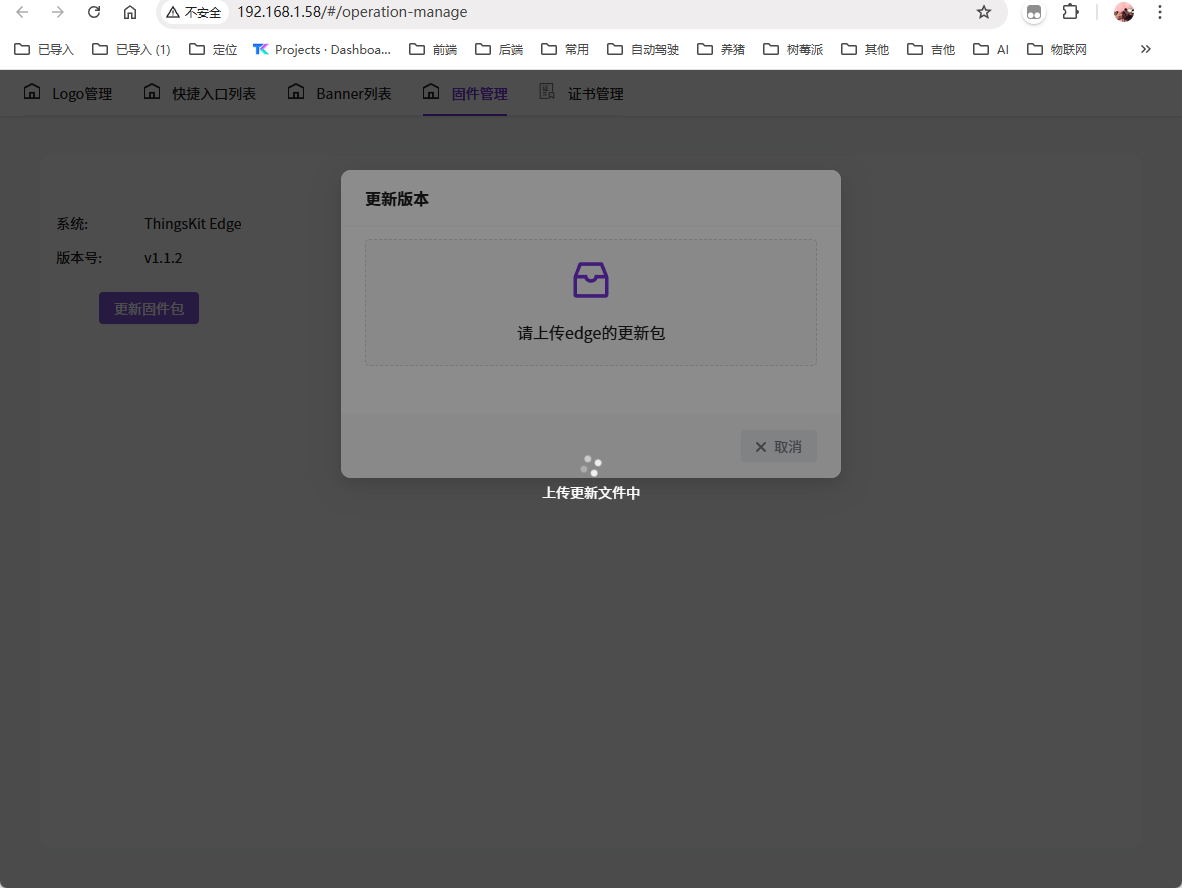
Task: Click the browser home icon
Action: 130,12
